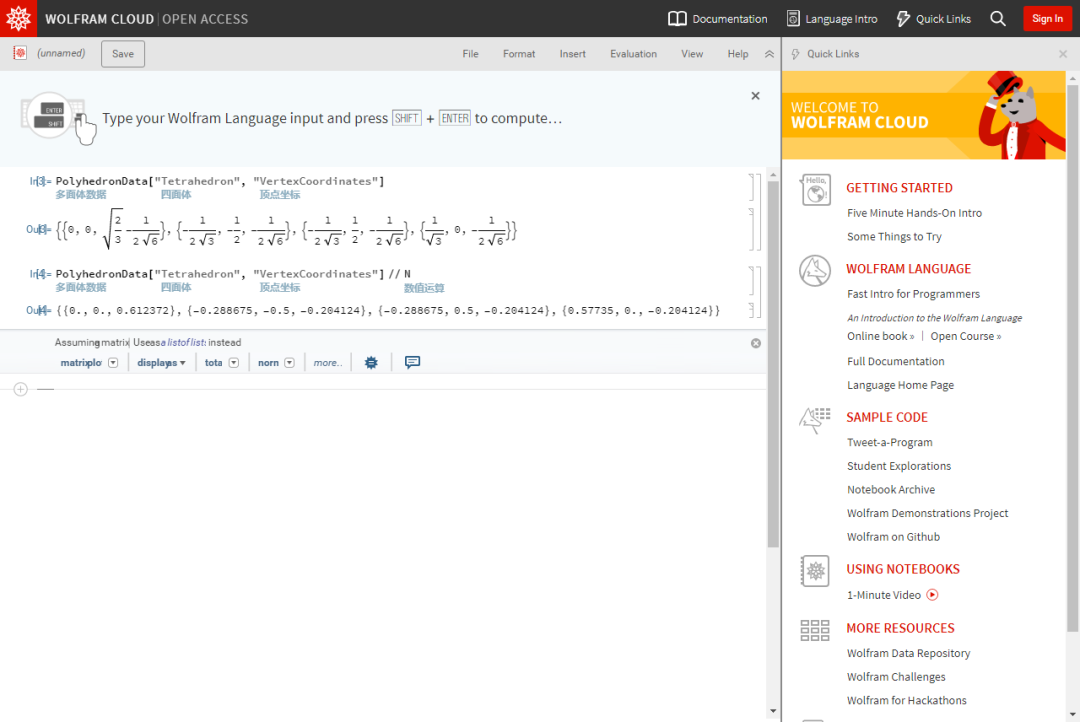Open Quick Links in the top bar
1080x722 pixels.
pyautogui.click(x=933, y=19)
